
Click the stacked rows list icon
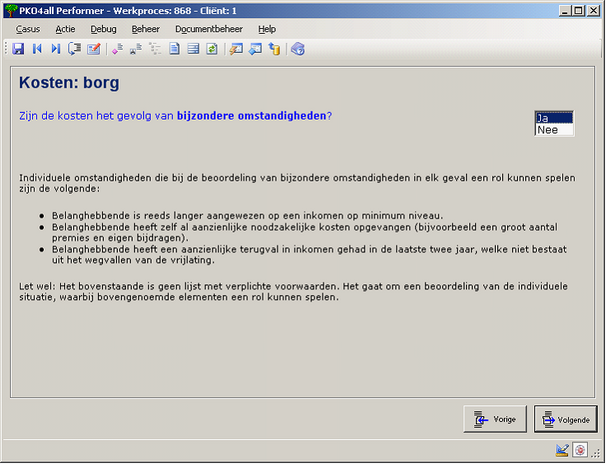[193, 49]
